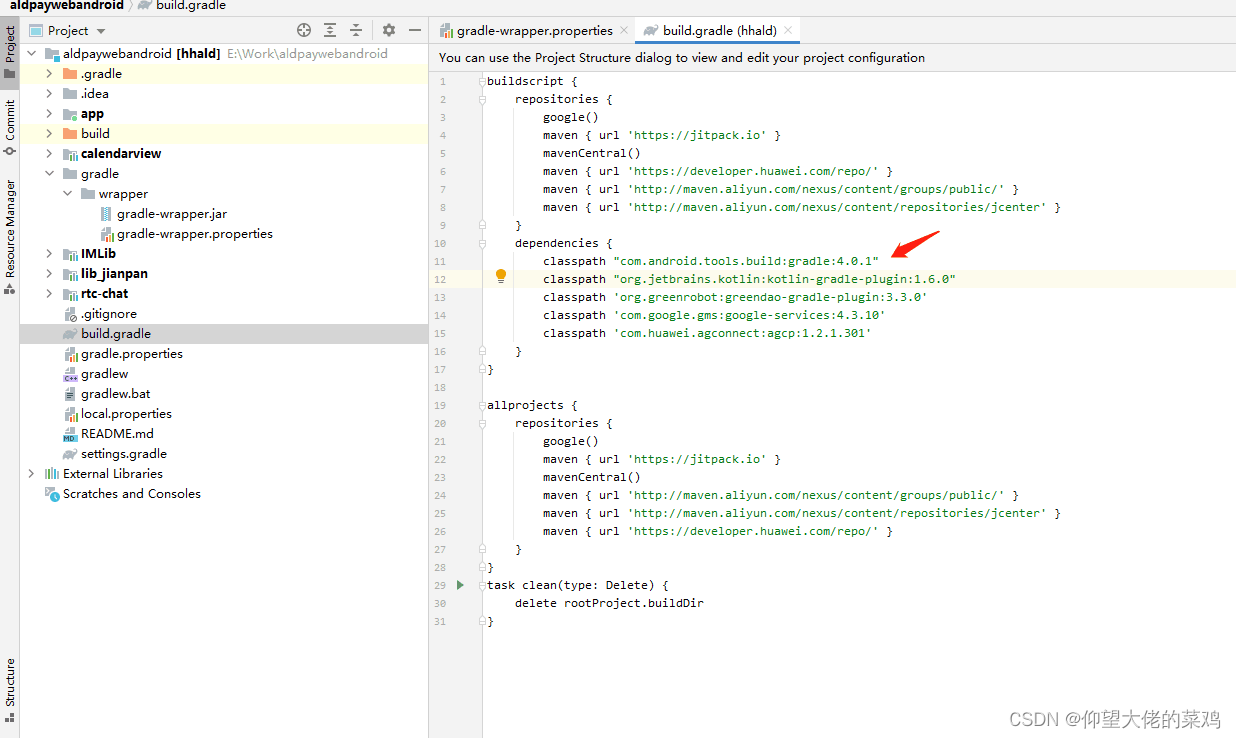The image size is (1236, 738).
Task: Open the Project view dropdown
Action: 68,31
